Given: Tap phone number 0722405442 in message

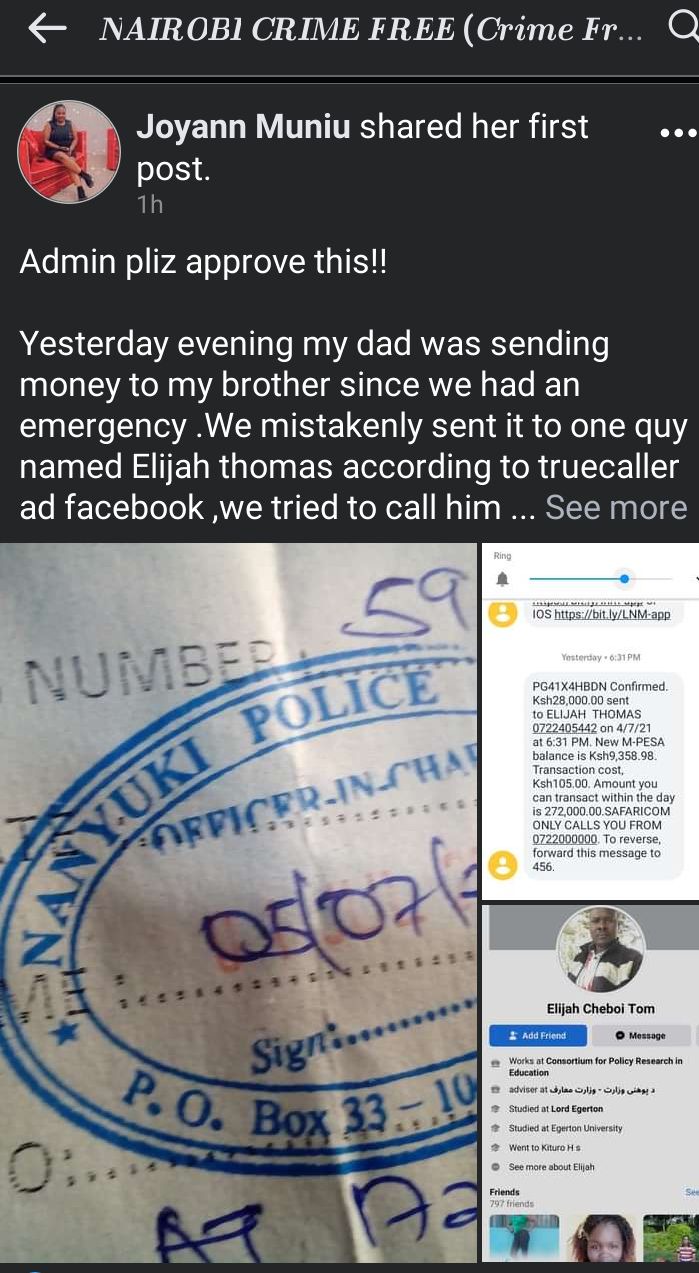Looking at the screenshot, I should coord(566,729).
